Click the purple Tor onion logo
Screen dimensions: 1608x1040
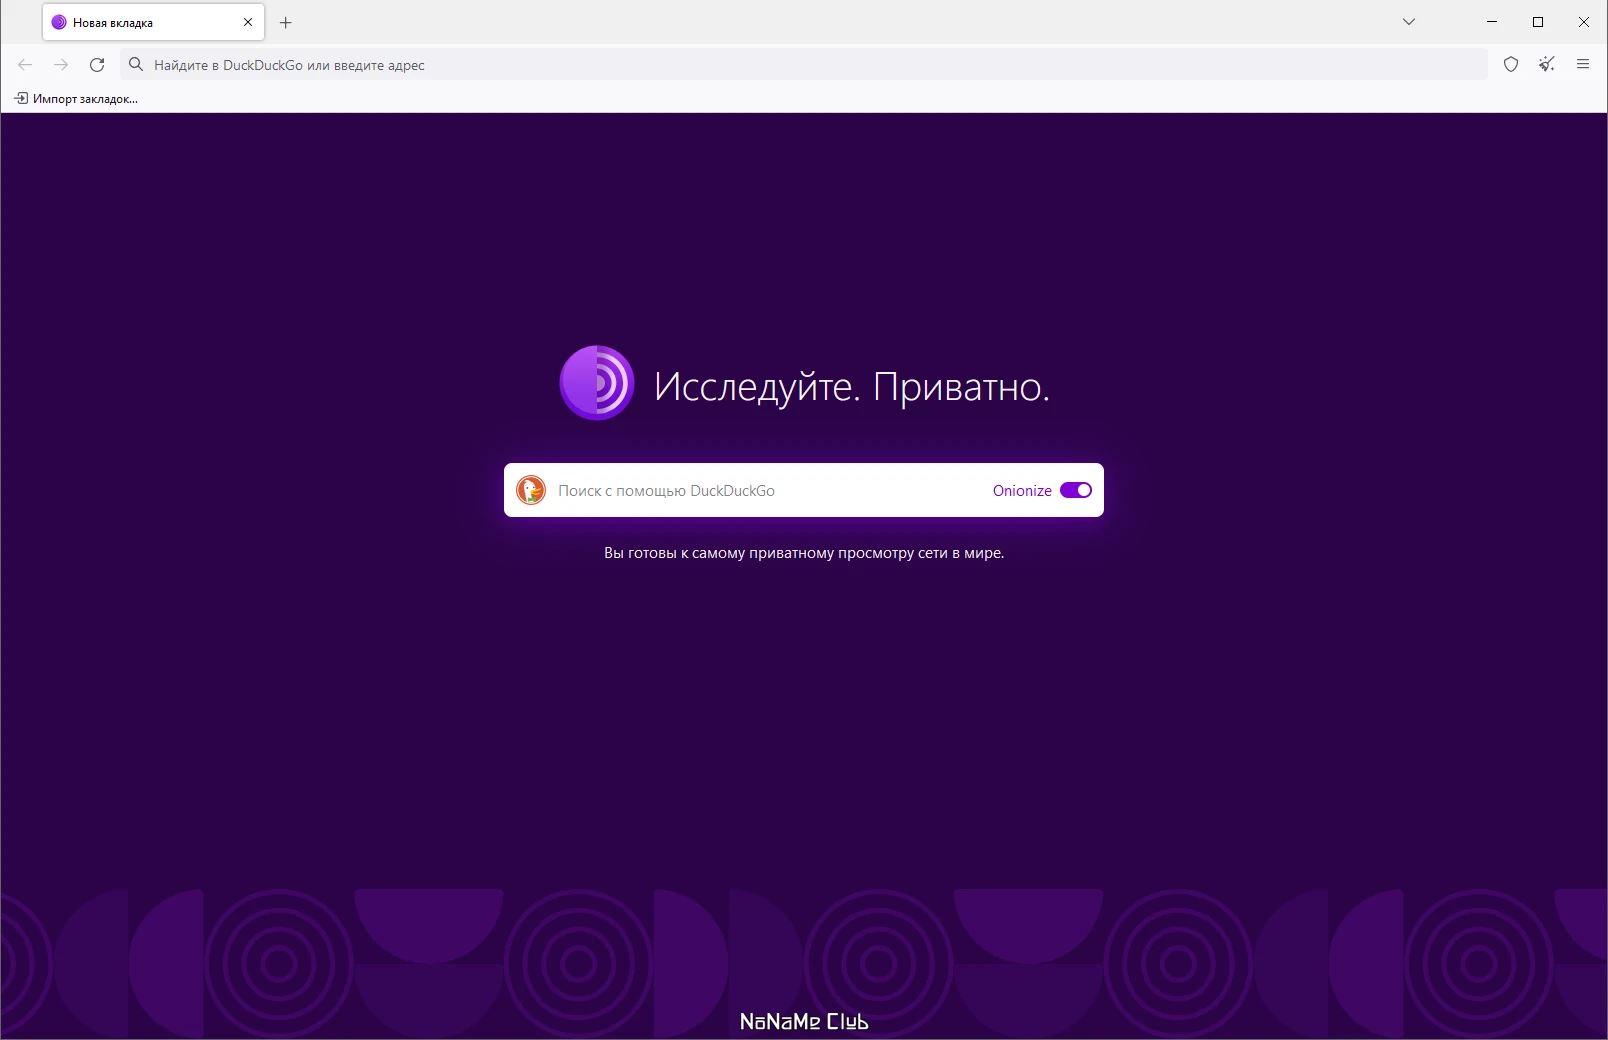click(597, 383)
